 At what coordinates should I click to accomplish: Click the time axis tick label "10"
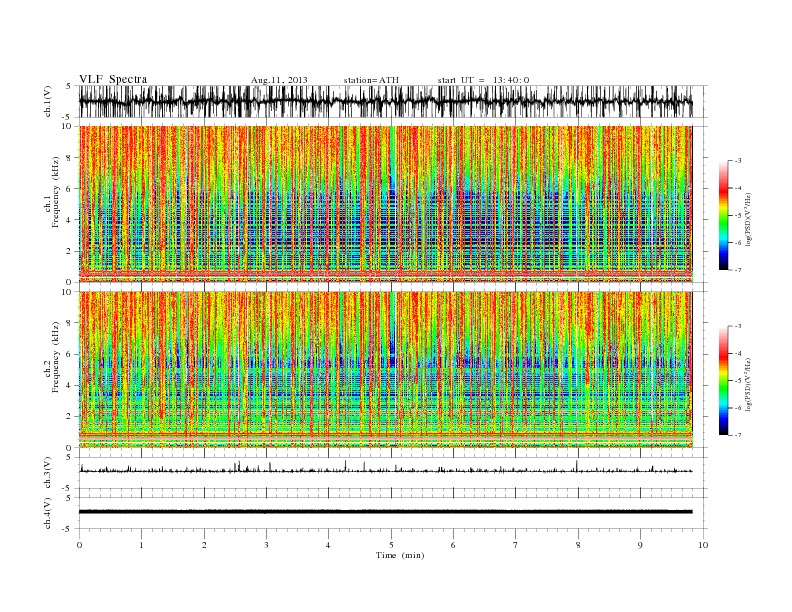point(703,545)
